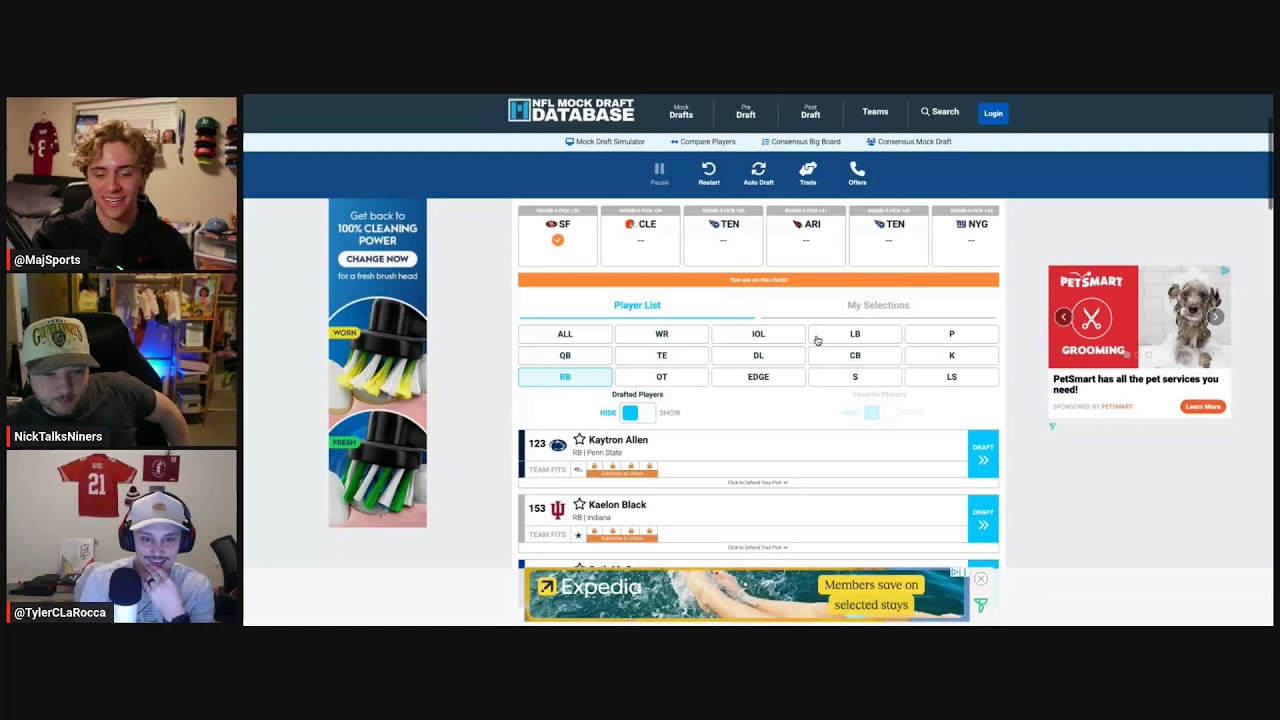Open the Mock Drafts menu

(x=681, y=112)
